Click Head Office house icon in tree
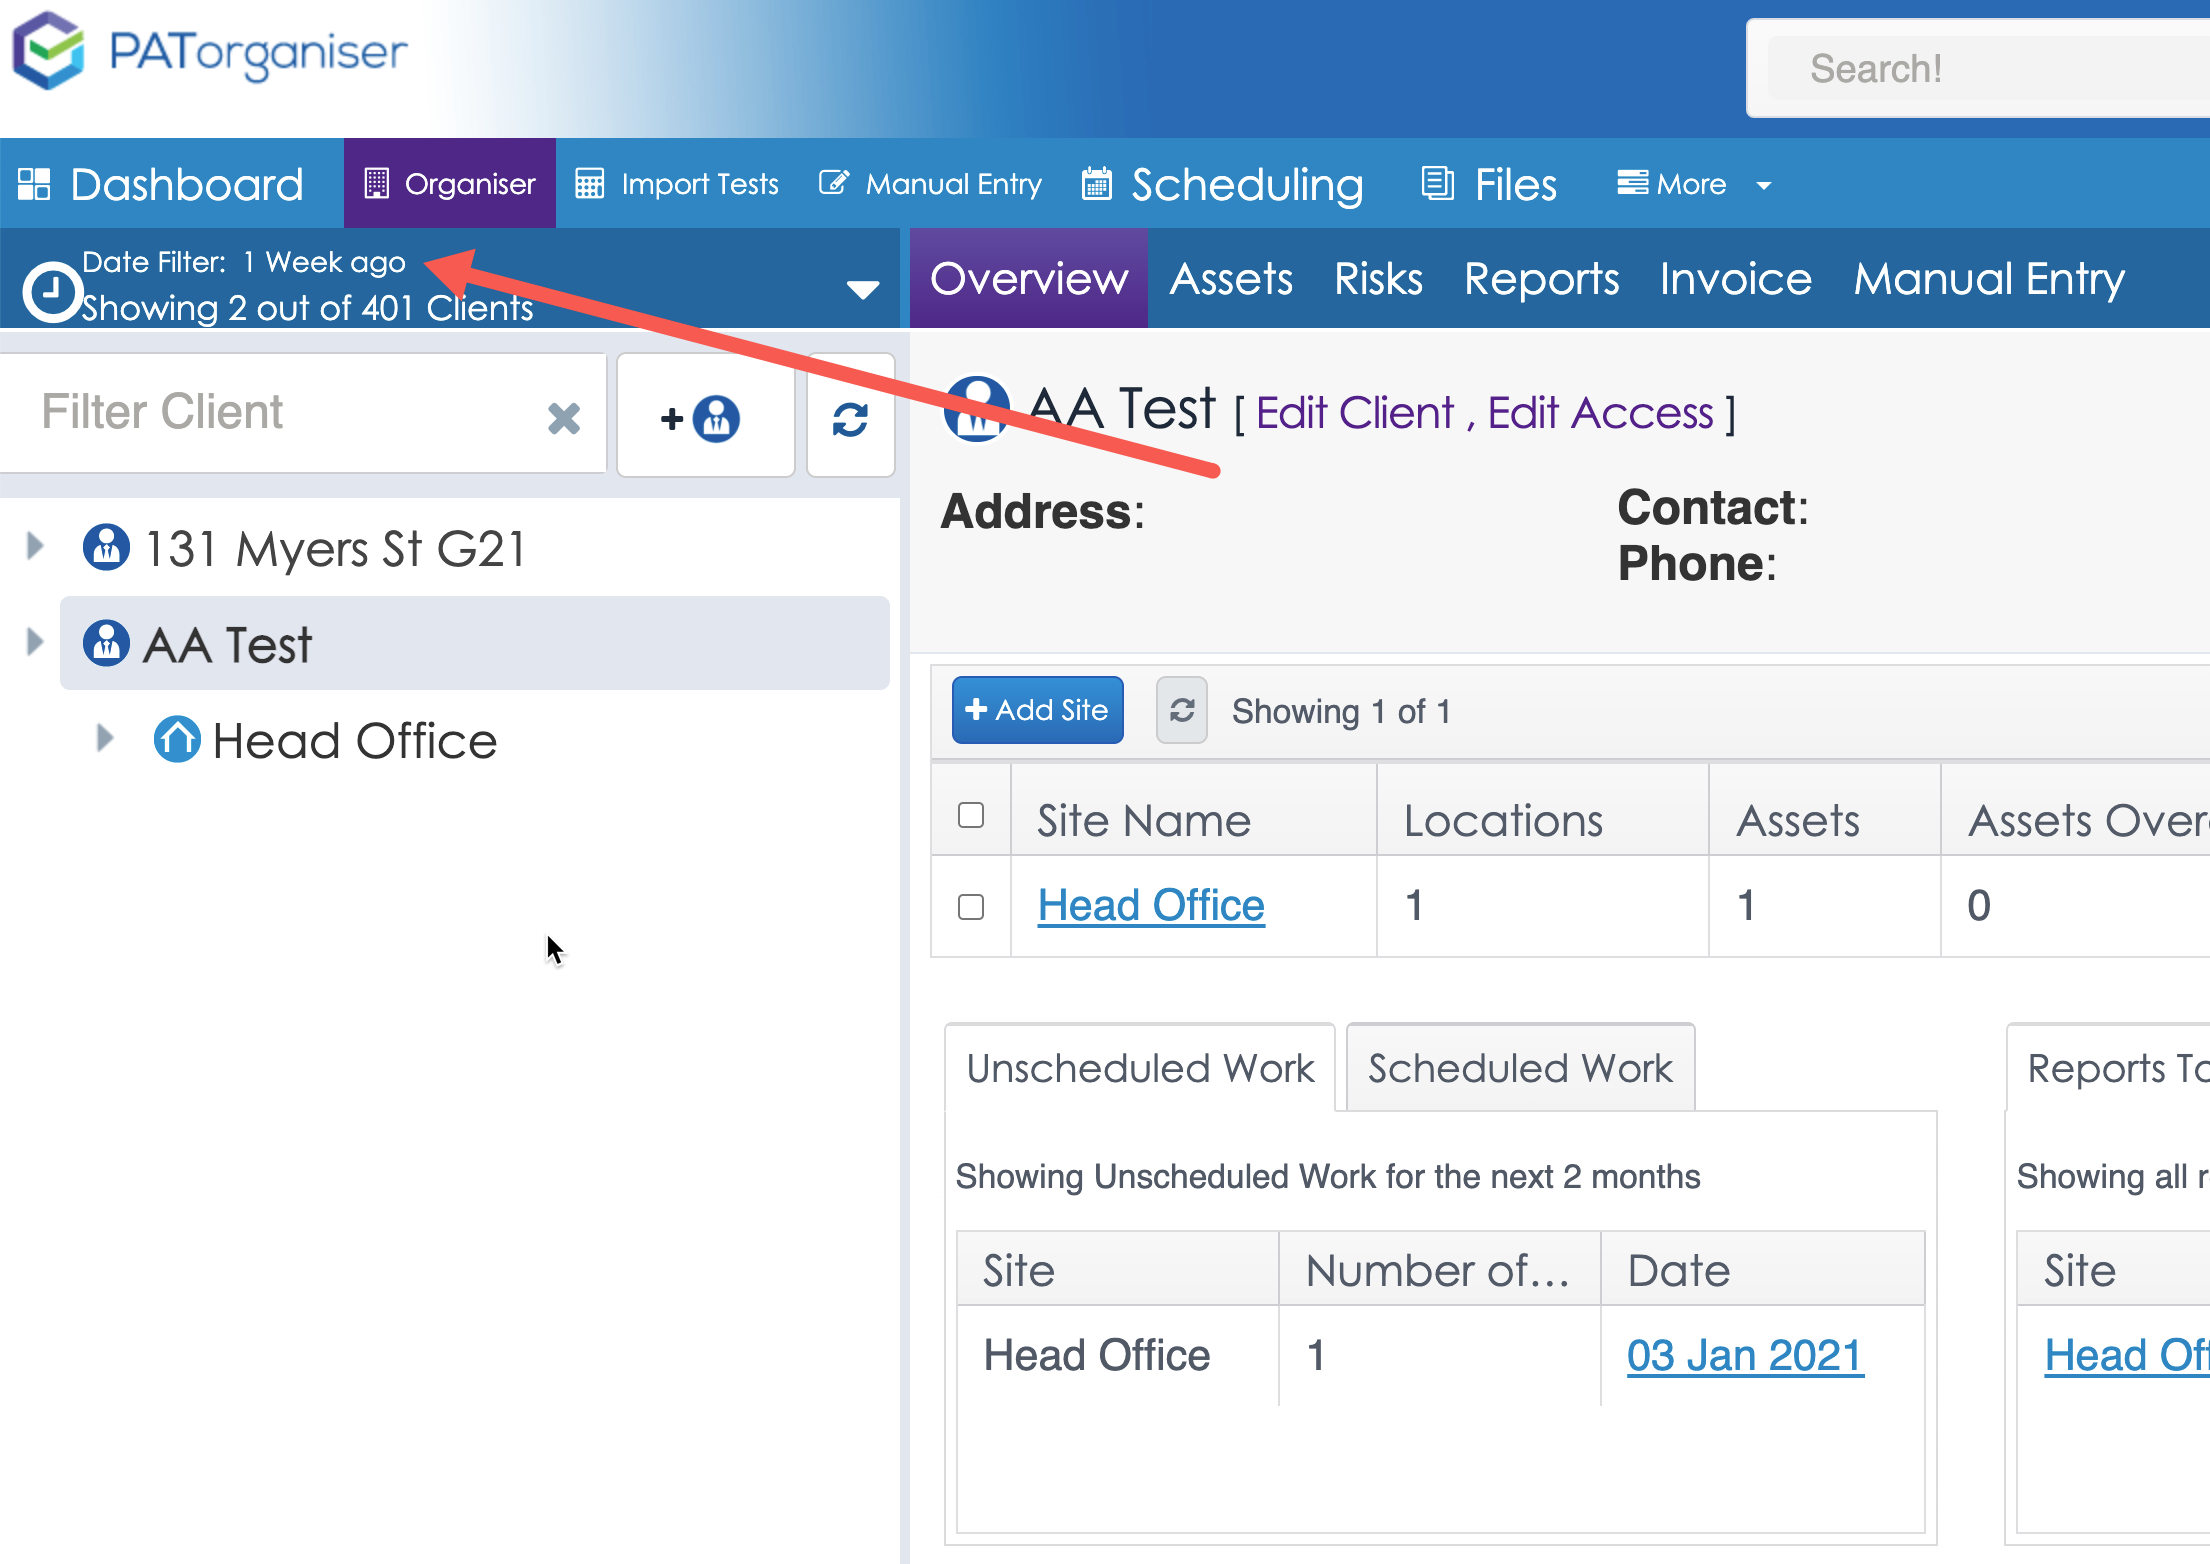Viewport: 2210px width, 1564px height. (177, 741)
